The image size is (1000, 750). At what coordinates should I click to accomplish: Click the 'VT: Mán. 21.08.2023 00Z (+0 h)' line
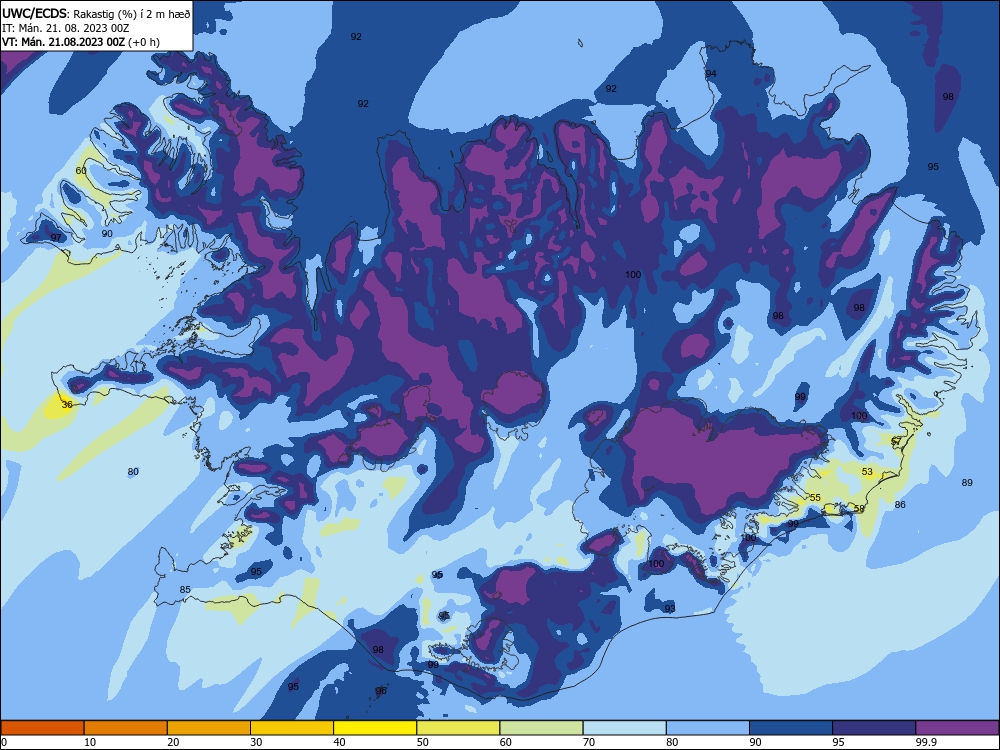[81, 42]
